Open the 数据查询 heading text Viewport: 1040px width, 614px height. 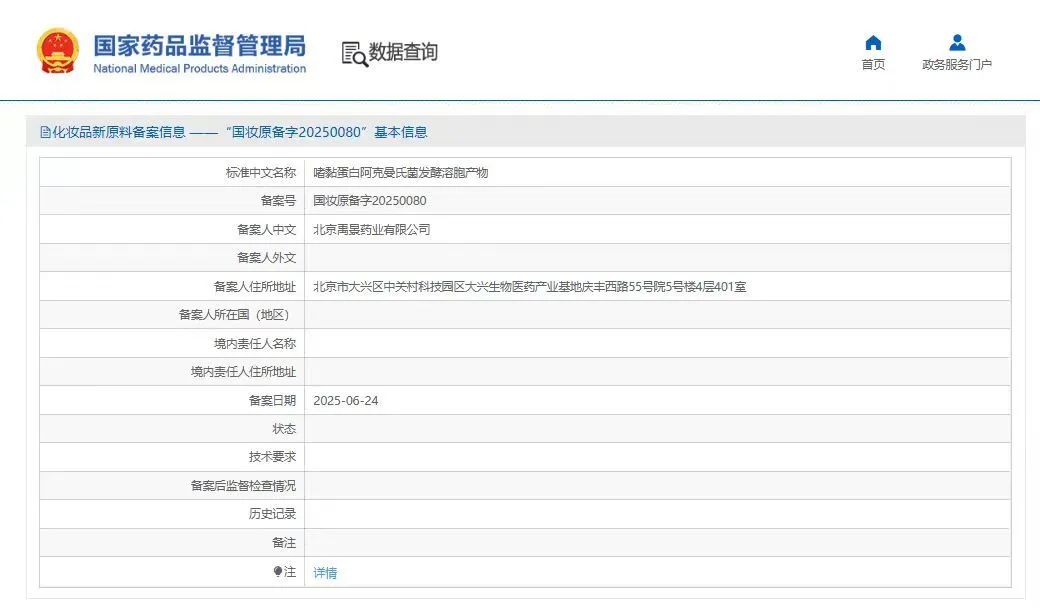(x=403, y=52)
